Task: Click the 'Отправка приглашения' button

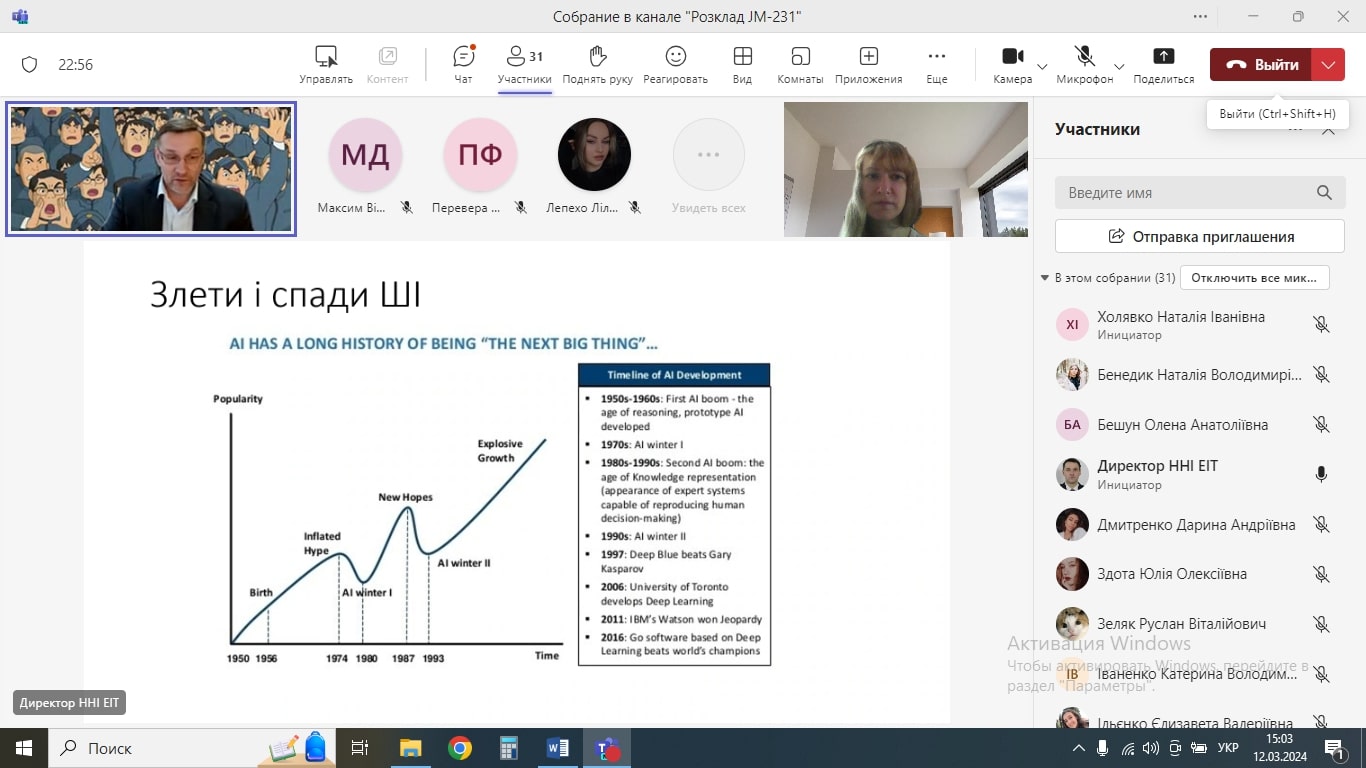Action: click(x=1199, y=237)
